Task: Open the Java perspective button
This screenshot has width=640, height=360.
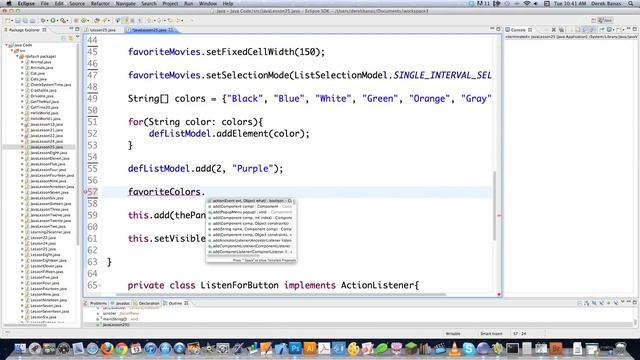Action: pyautogui.click(x=605, y=20)
